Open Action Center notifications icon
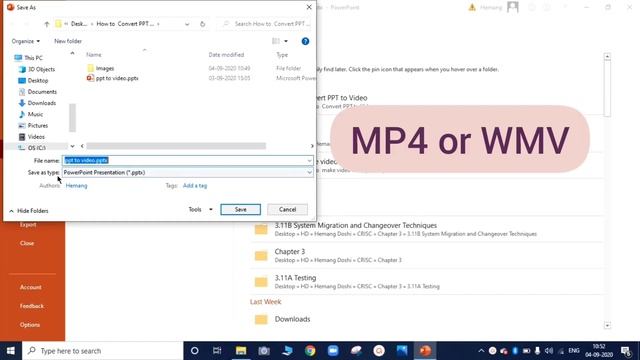This screenshot has width=640, height=360. point(626,351)
